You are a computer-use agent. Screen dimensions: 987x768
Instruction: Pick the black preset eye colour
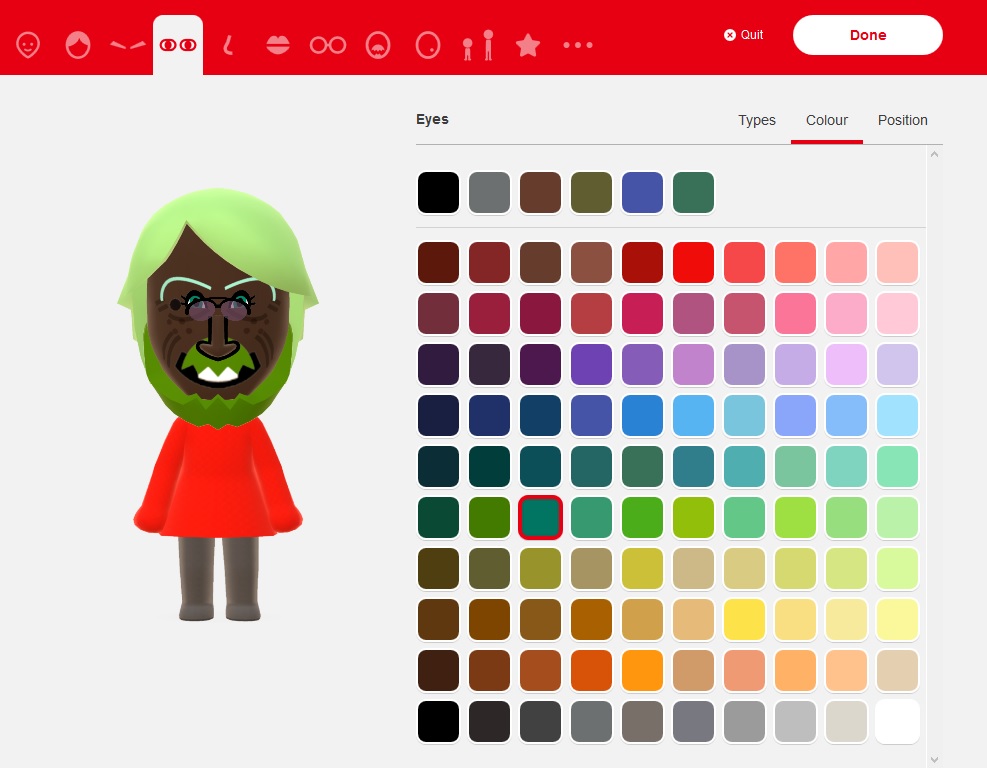tap(438, 193)
